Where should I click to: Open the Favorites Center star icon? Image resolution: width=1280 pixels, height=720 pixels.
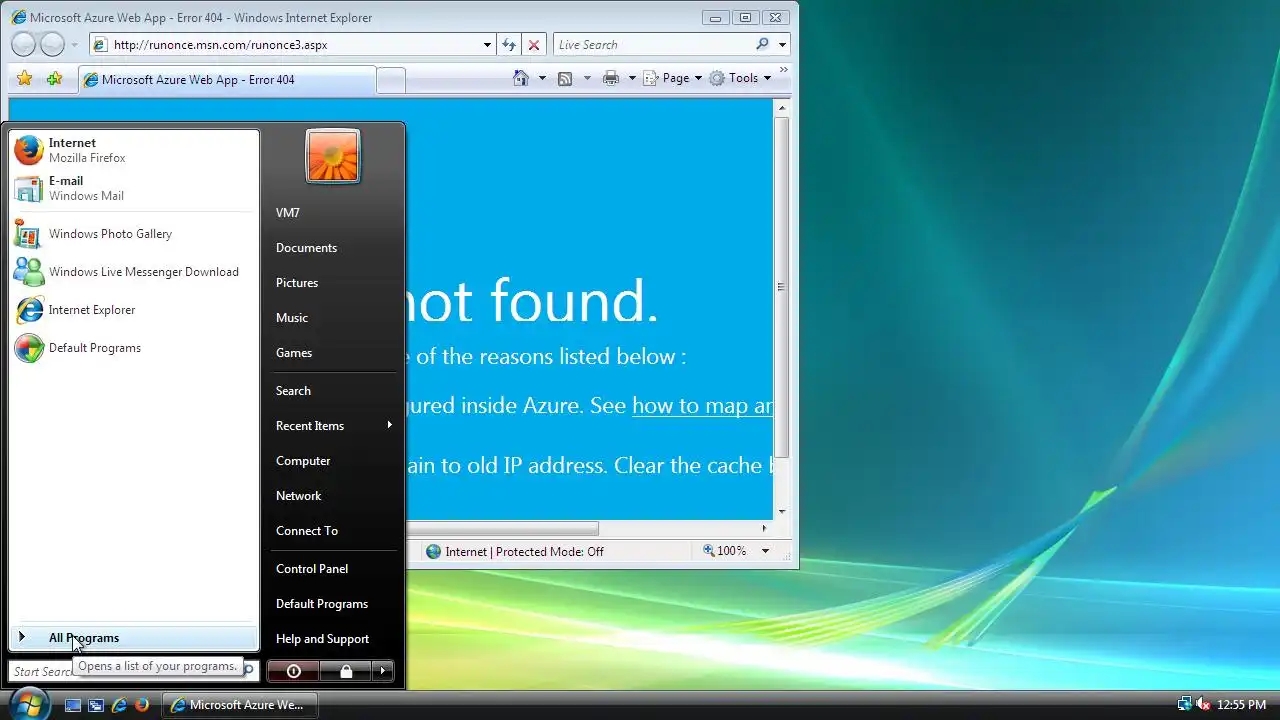[x=25, y=79]
